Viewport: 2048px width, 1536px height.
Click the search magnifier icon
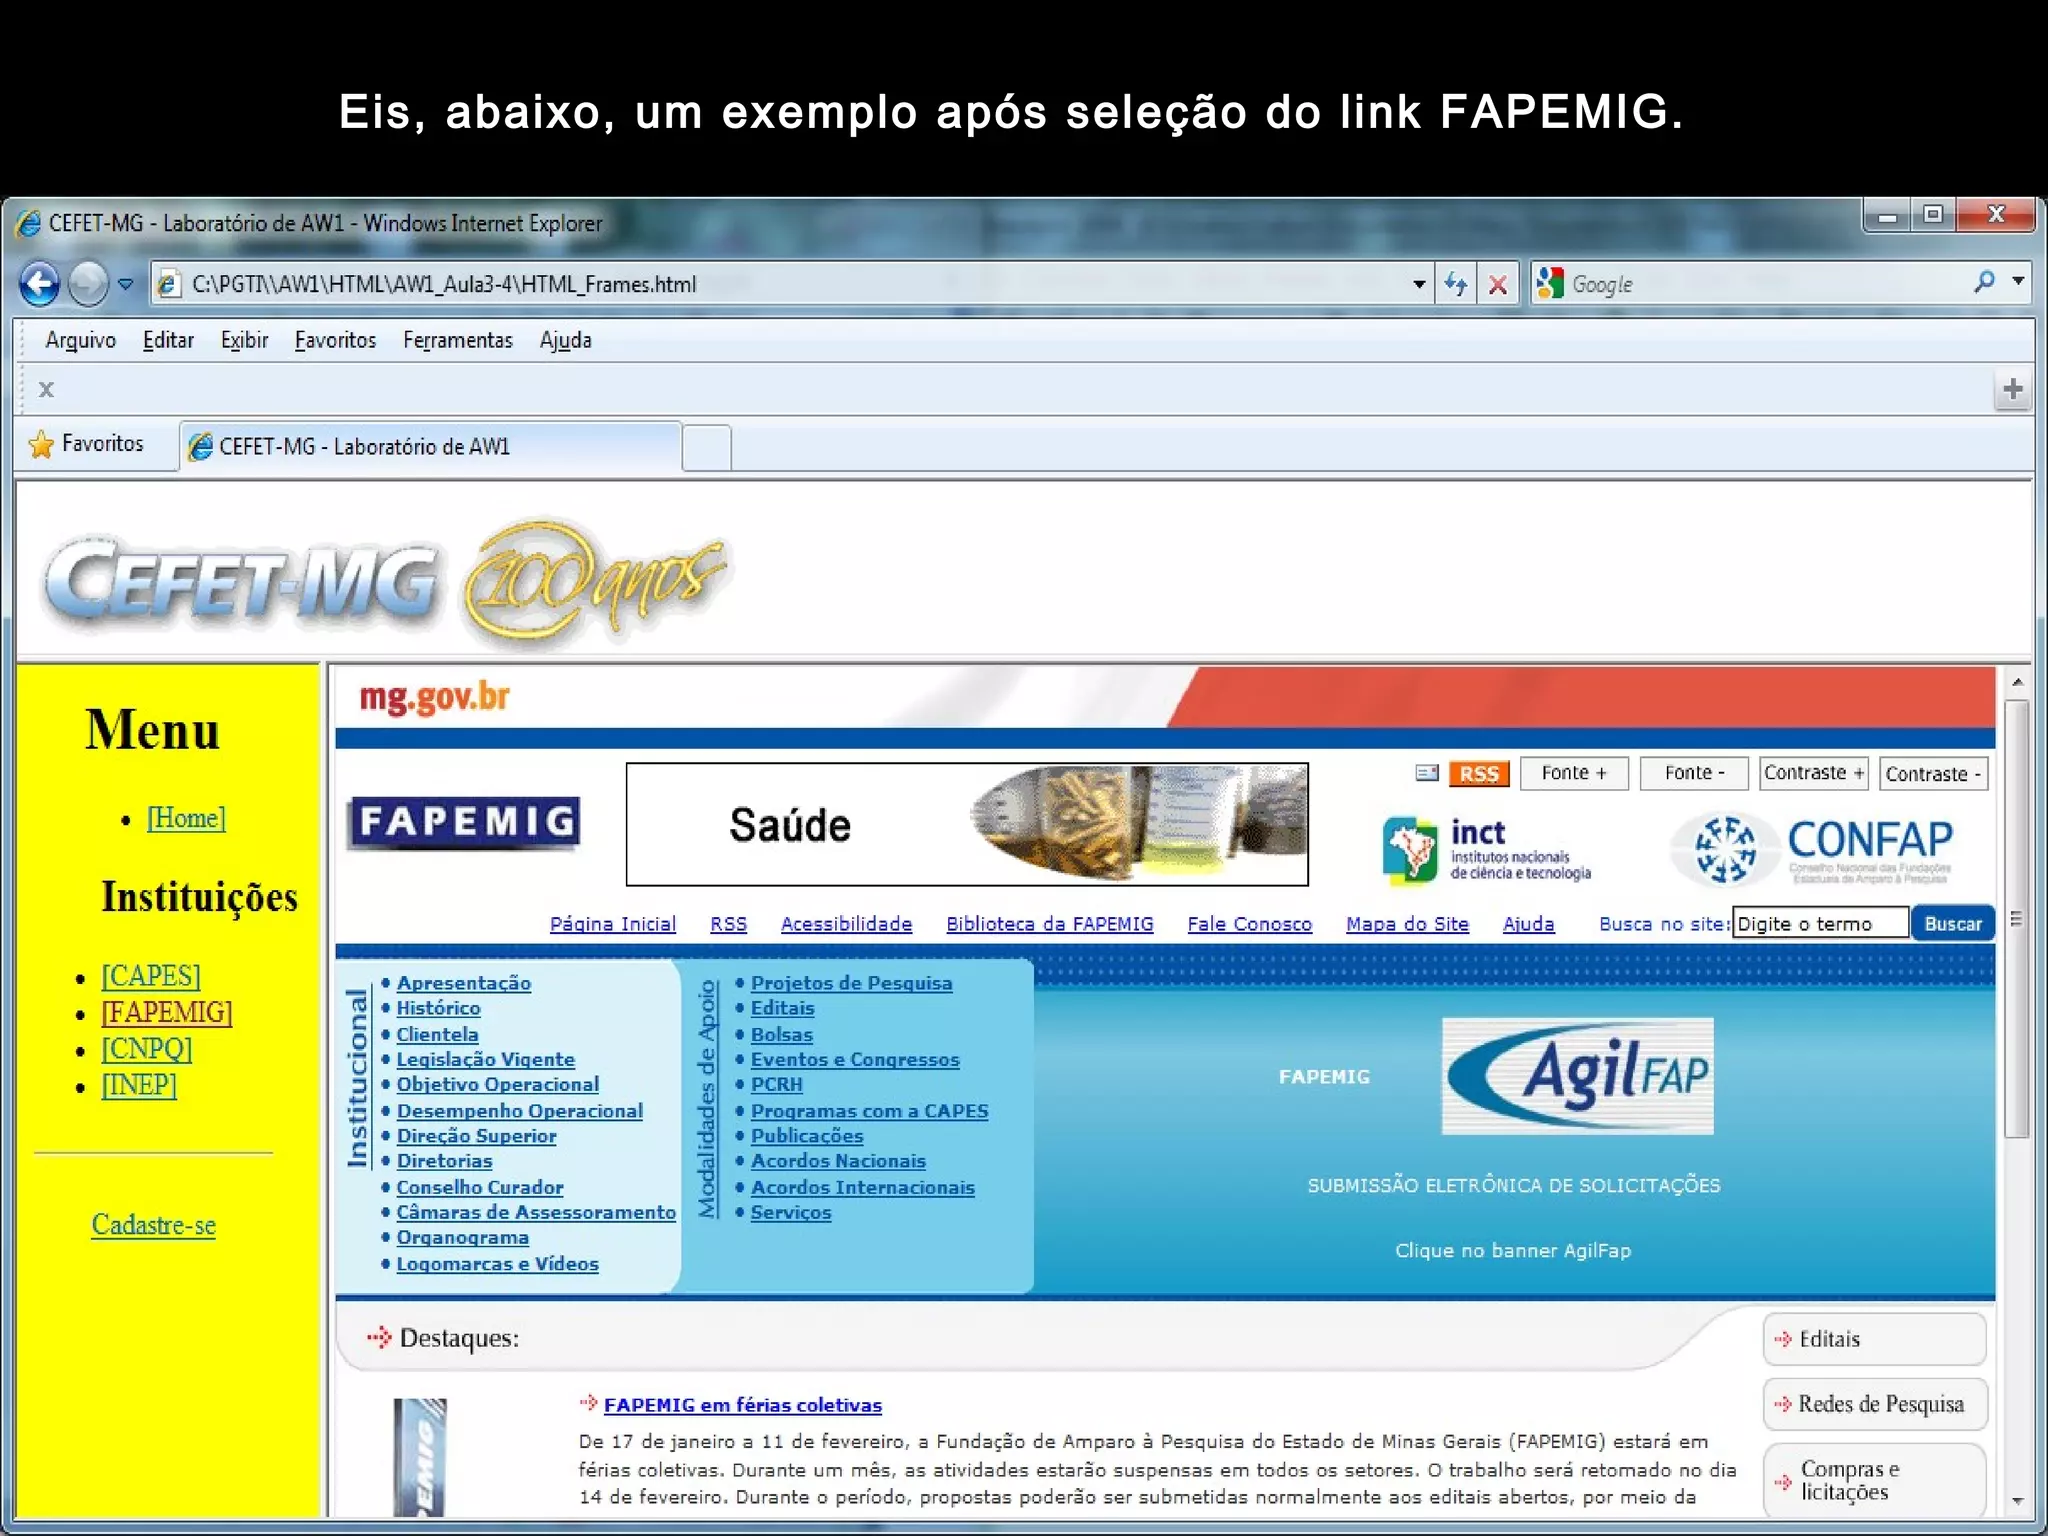point(1984,283)
